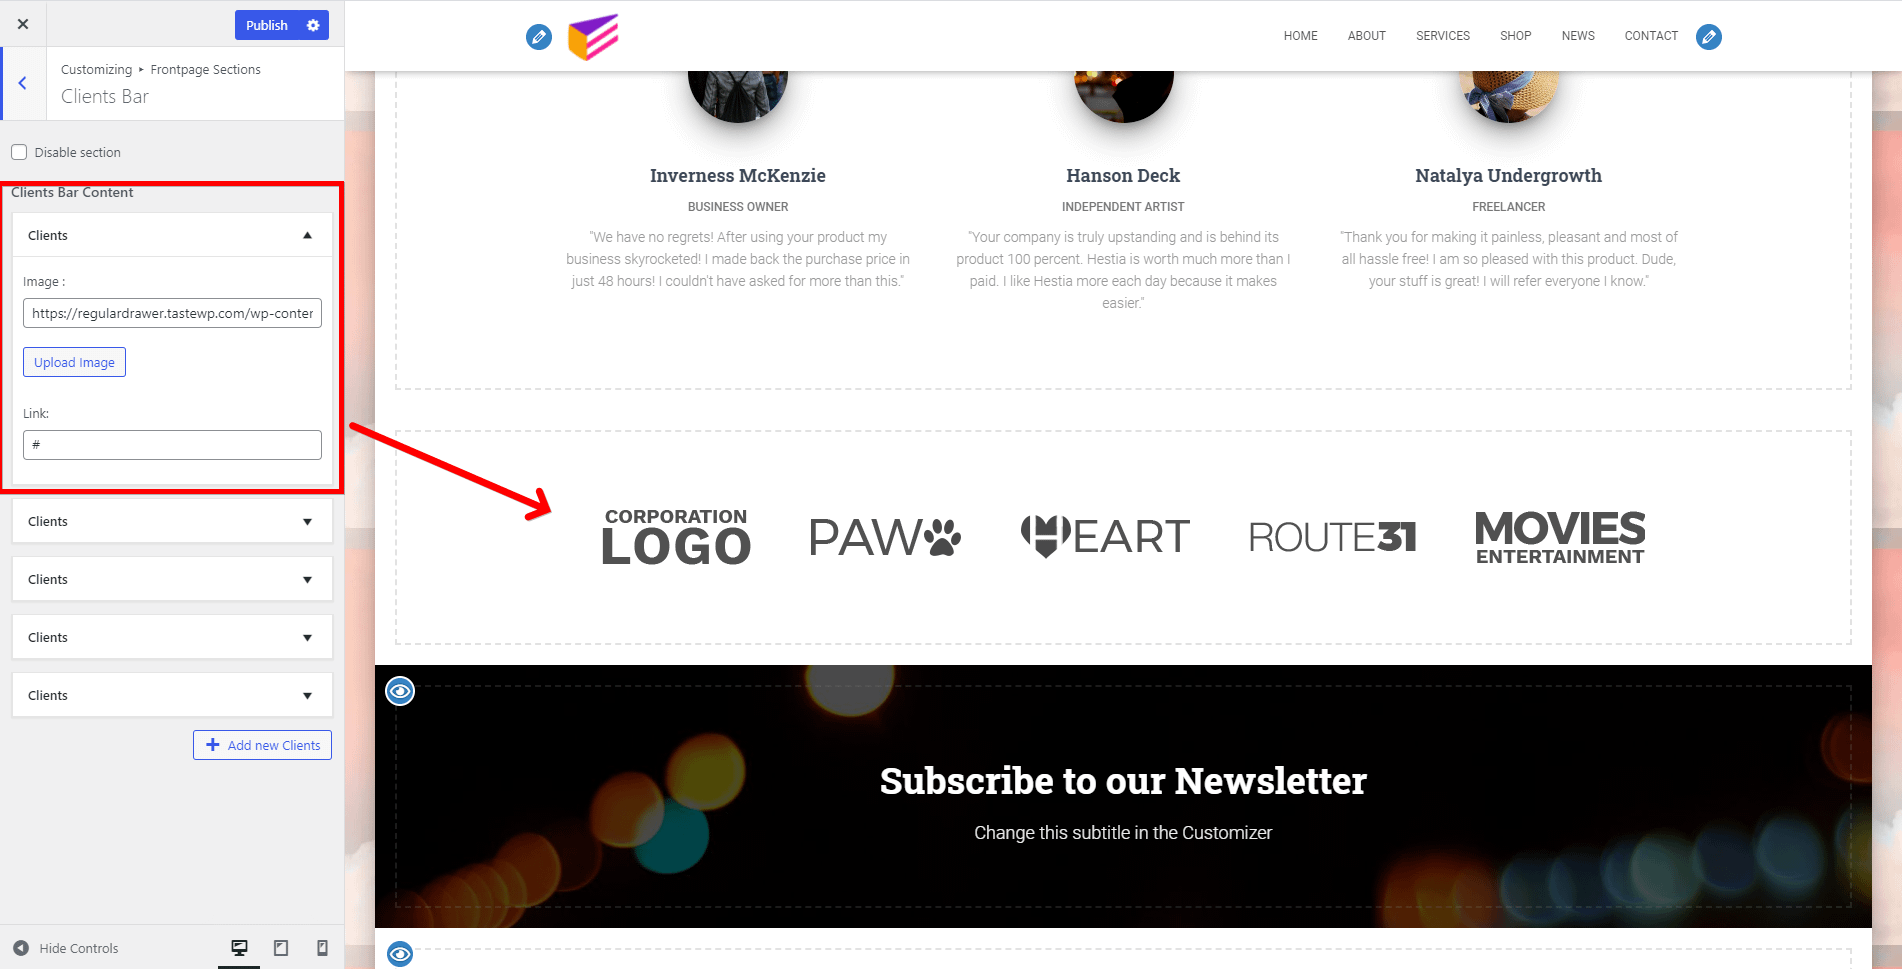Switch to tablet preview device icon

tap(281, 948)
